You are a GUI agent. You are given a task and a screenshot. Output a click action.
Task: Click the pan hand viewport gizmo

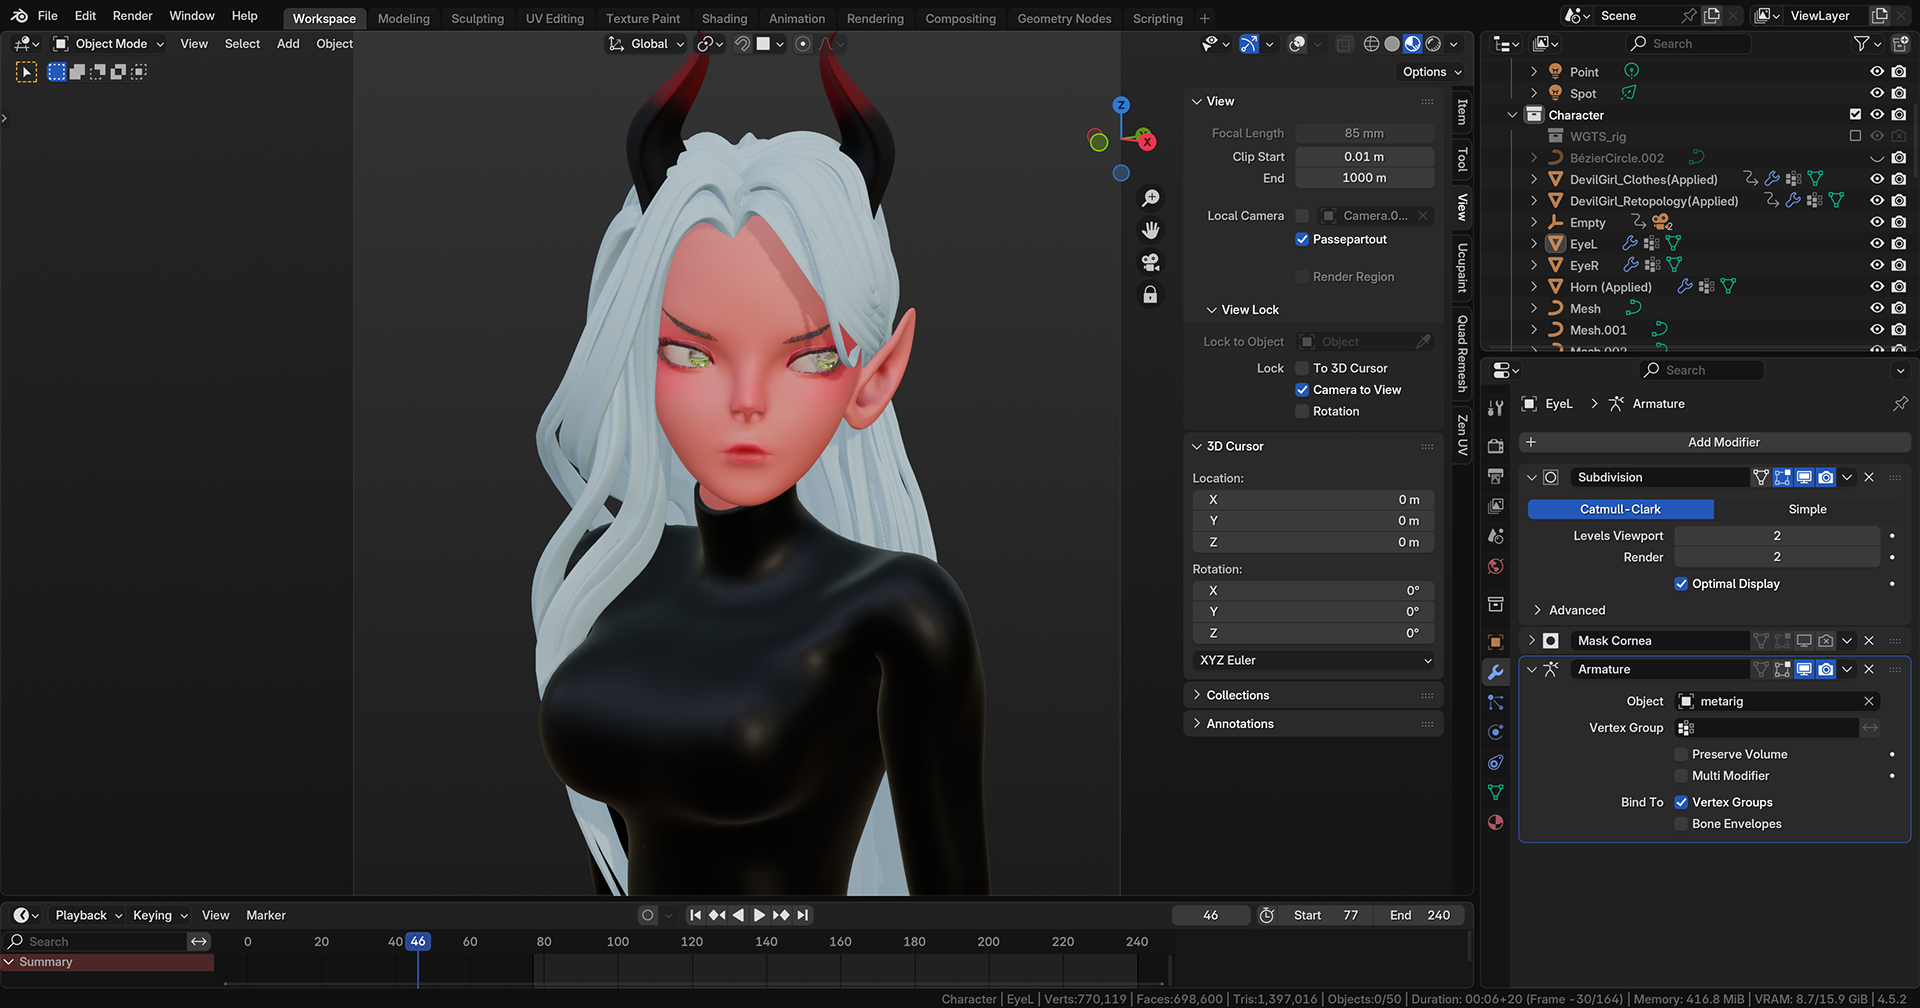click(1151, 230)
